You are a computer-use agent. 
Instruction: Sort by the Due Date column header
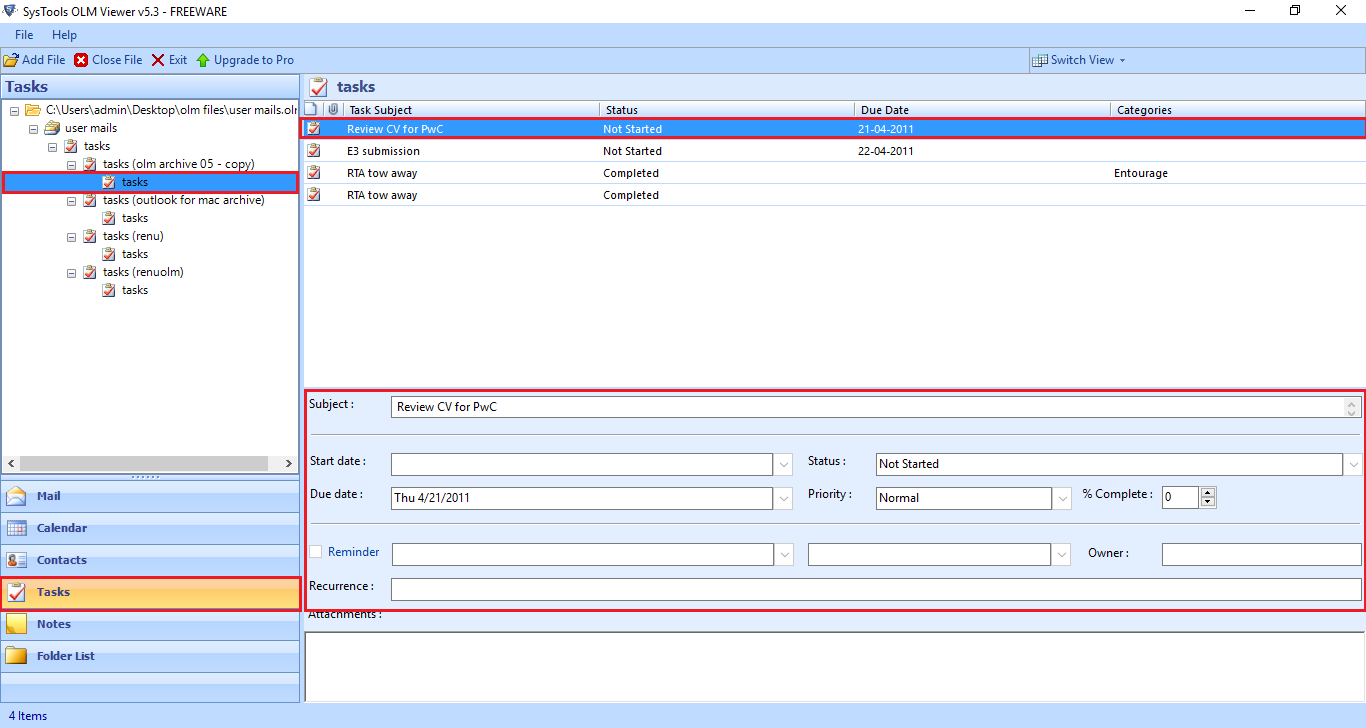(x=983, y=110)
